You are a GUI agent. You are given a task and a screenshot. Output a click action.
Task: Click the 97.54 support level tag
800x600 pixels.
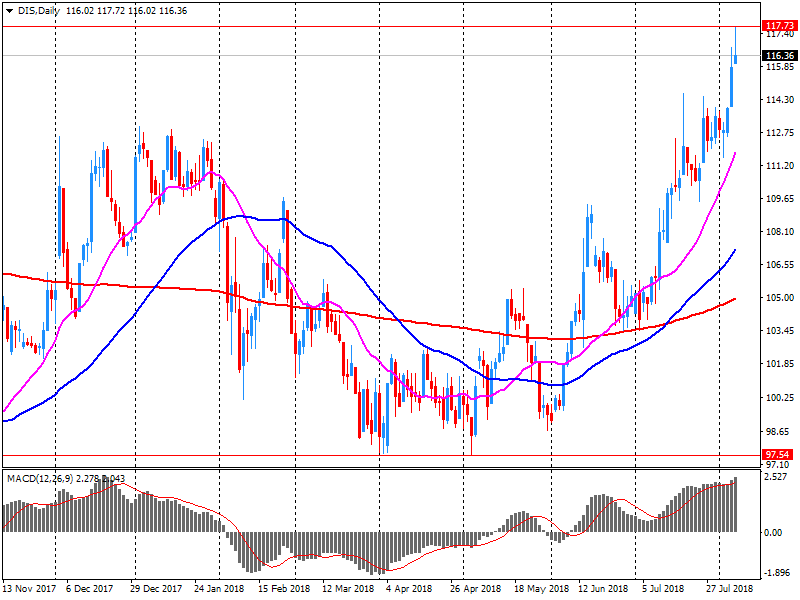pos(777,455)
